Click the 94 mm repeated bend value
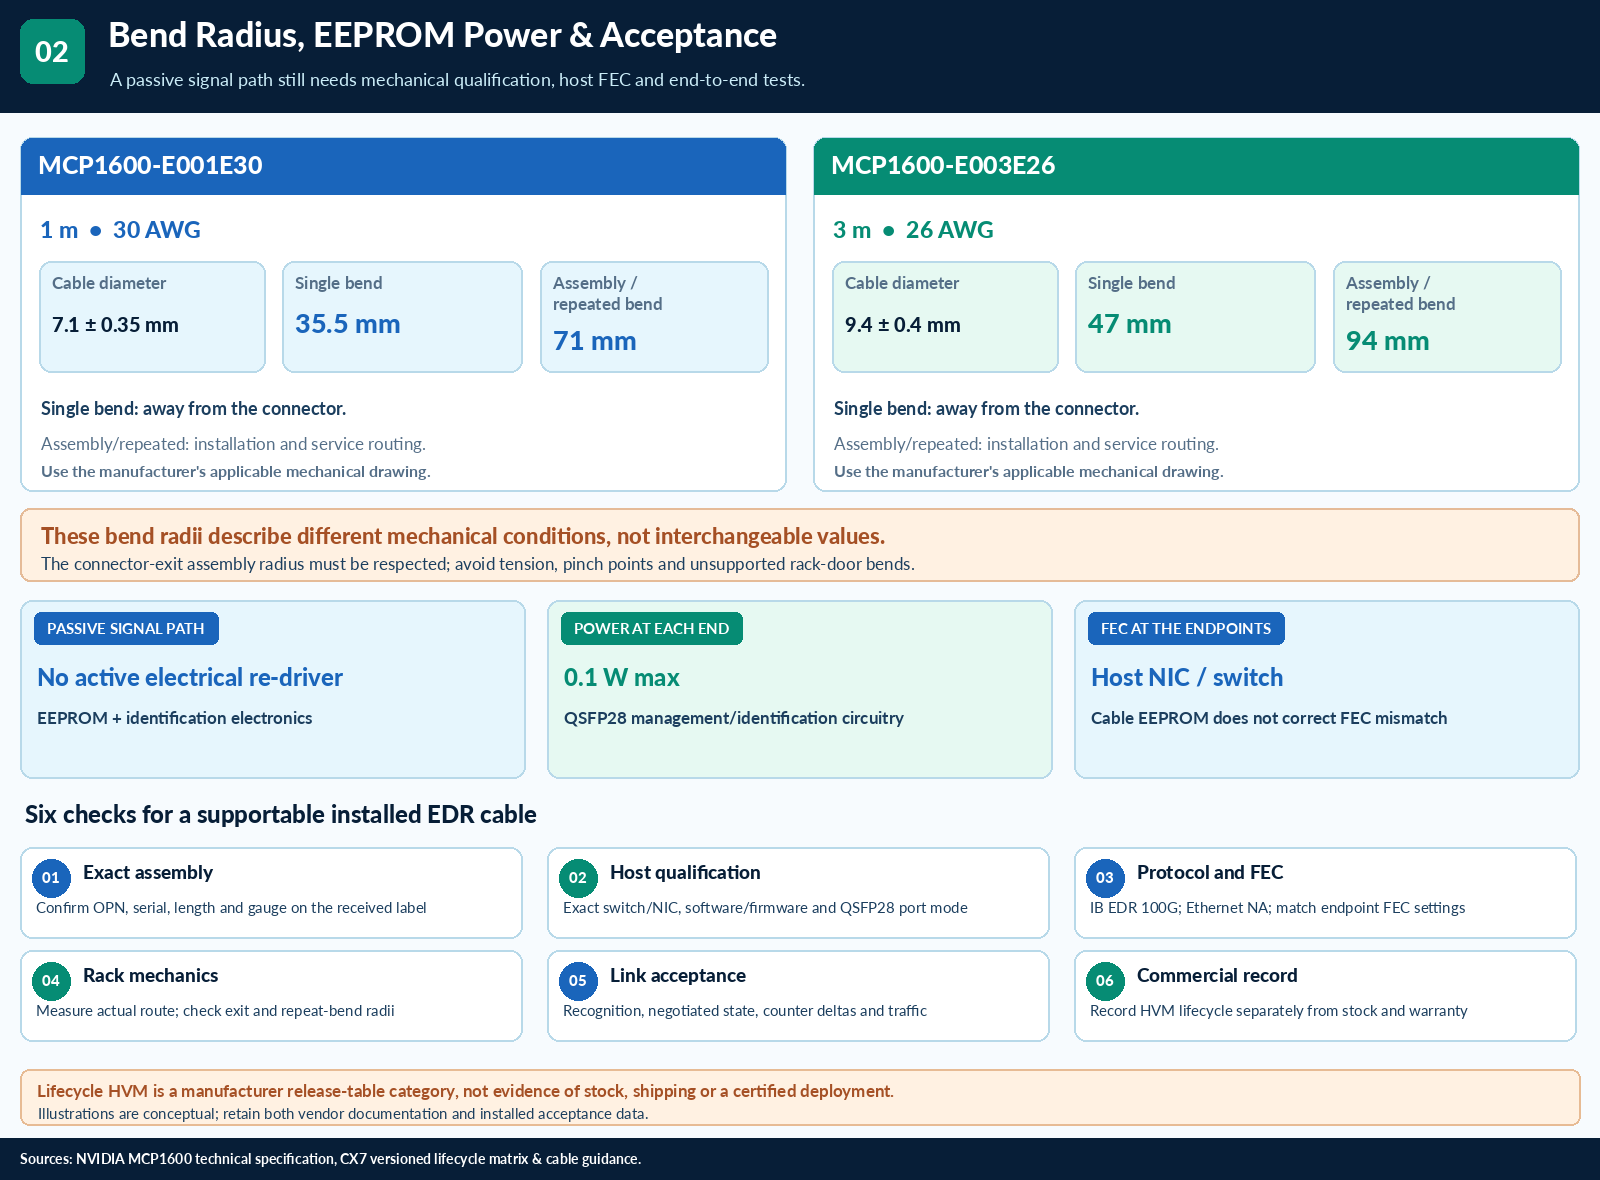This screenshot has height=1180, width=1600. tap(1387, 341)
